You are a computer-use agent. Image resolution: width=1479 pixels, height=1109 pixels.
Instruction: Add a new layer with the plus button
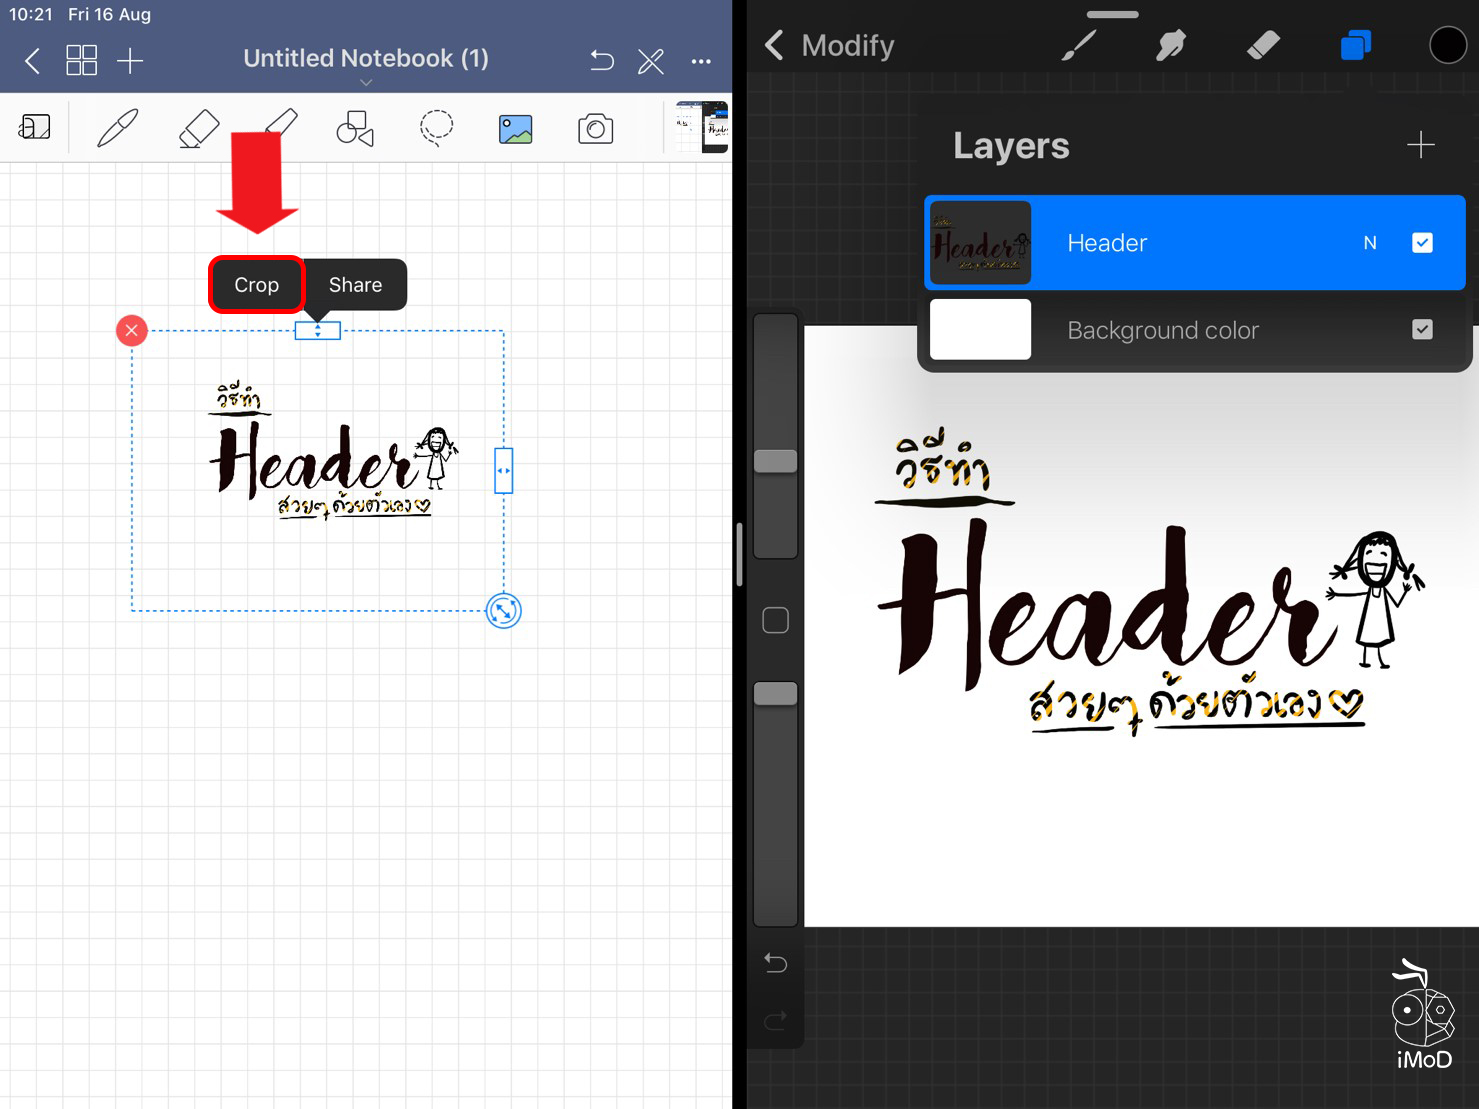point(1421,145)
